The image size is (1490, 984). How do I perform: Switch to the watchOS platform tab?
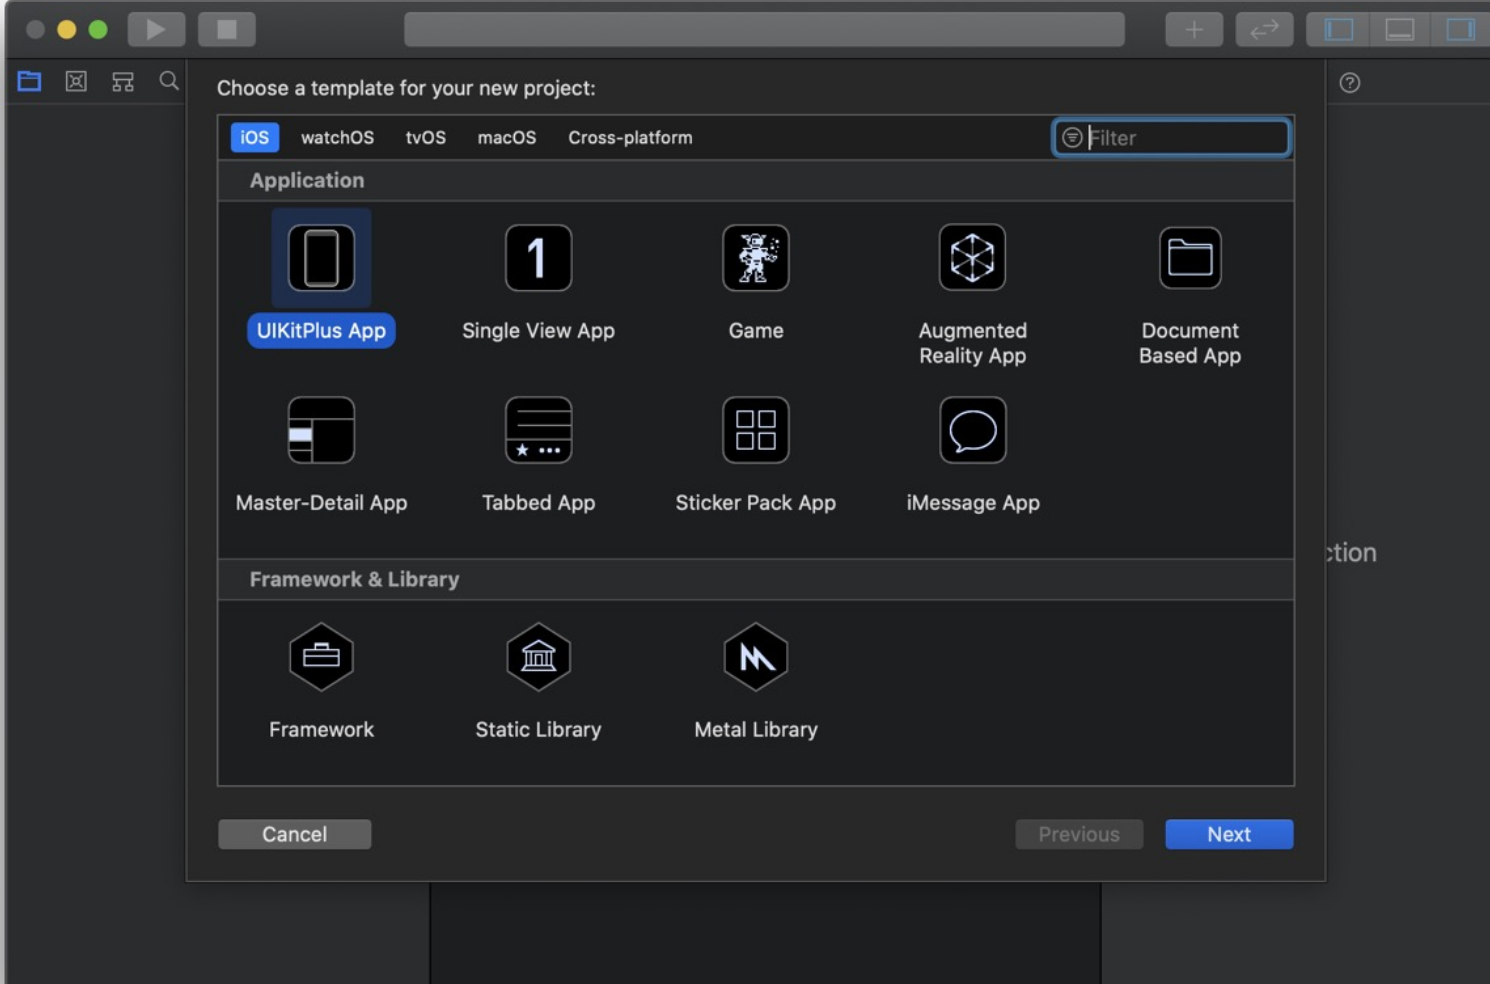tap(337, 138)
